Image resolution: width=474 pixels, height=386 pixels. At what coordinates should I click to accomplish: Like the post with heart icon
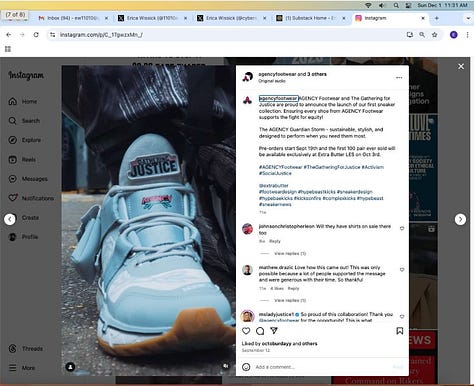(246, 331)
